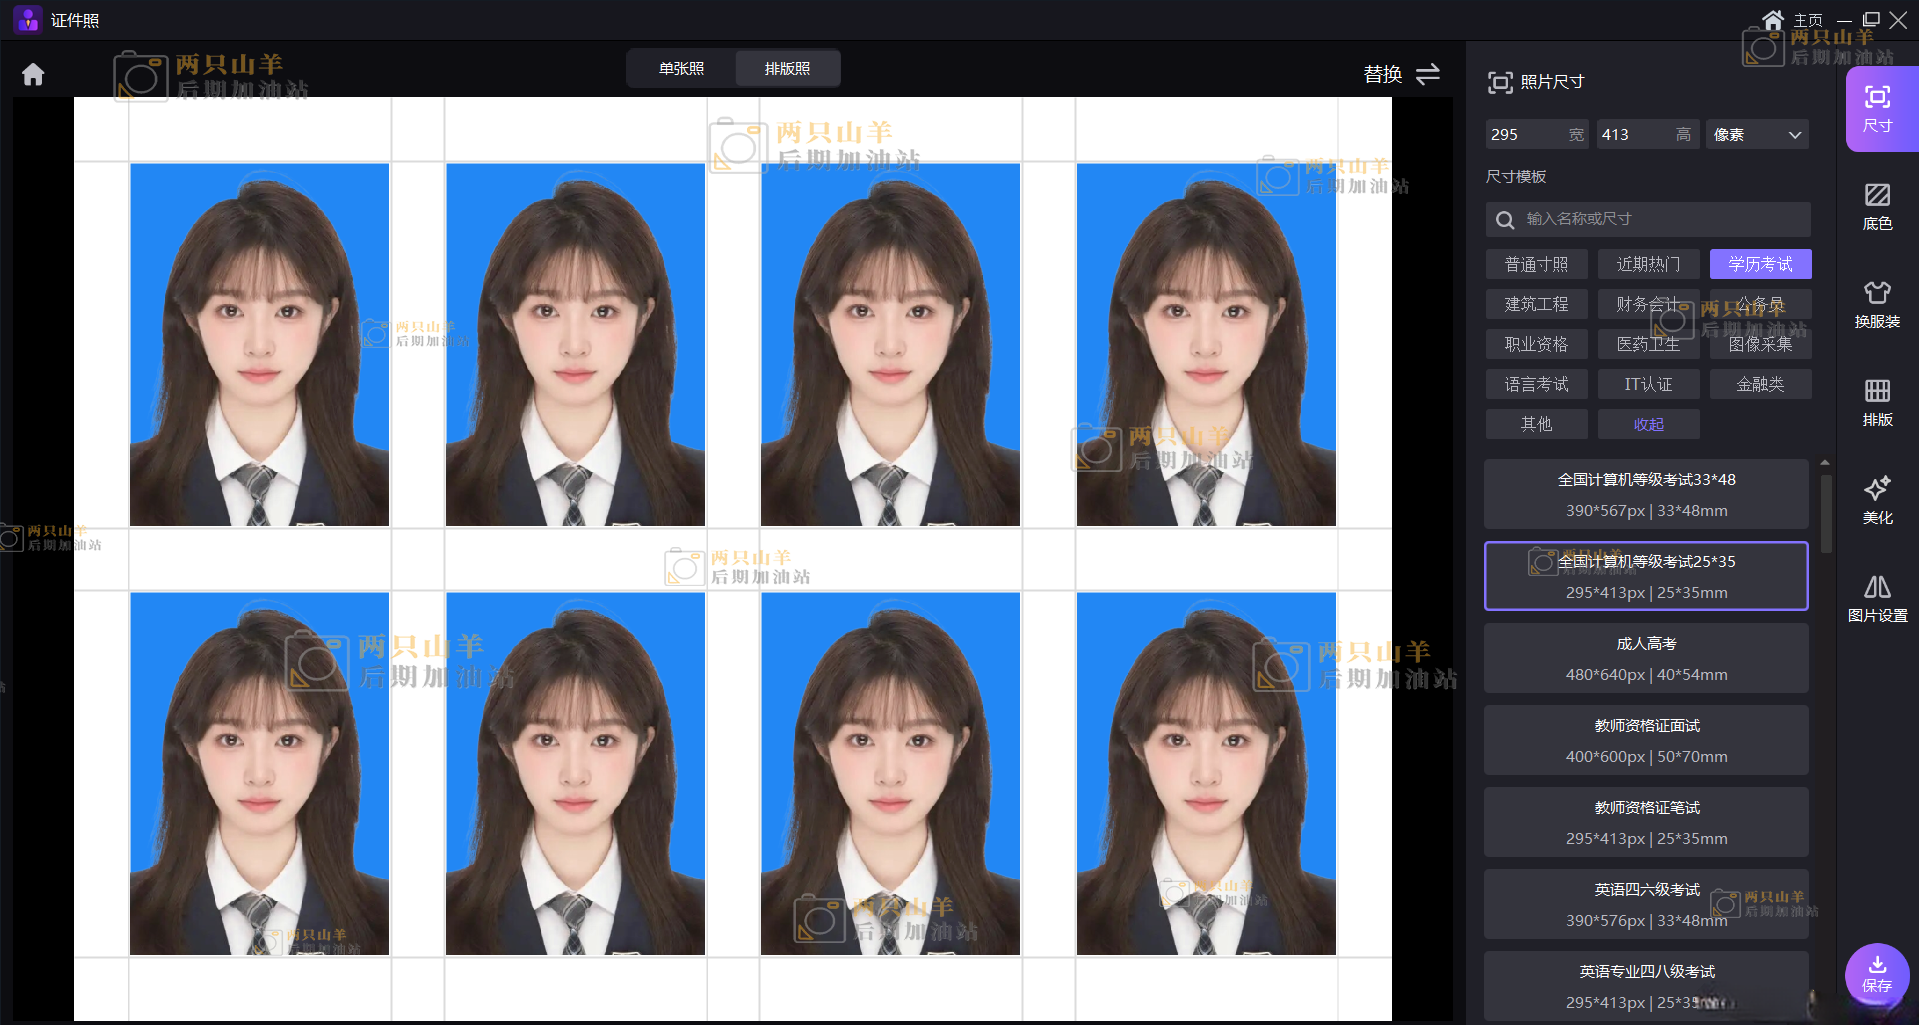Select the 美化 beautify tool
1919x1025 pixels.
pos(1877,500)
